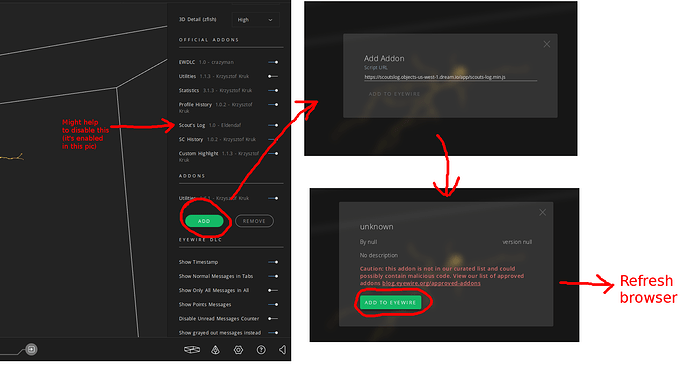Viewport: 690px width, 383px height.
Task: Click the EWDLC addon label
Action: [x=187, y=62]
